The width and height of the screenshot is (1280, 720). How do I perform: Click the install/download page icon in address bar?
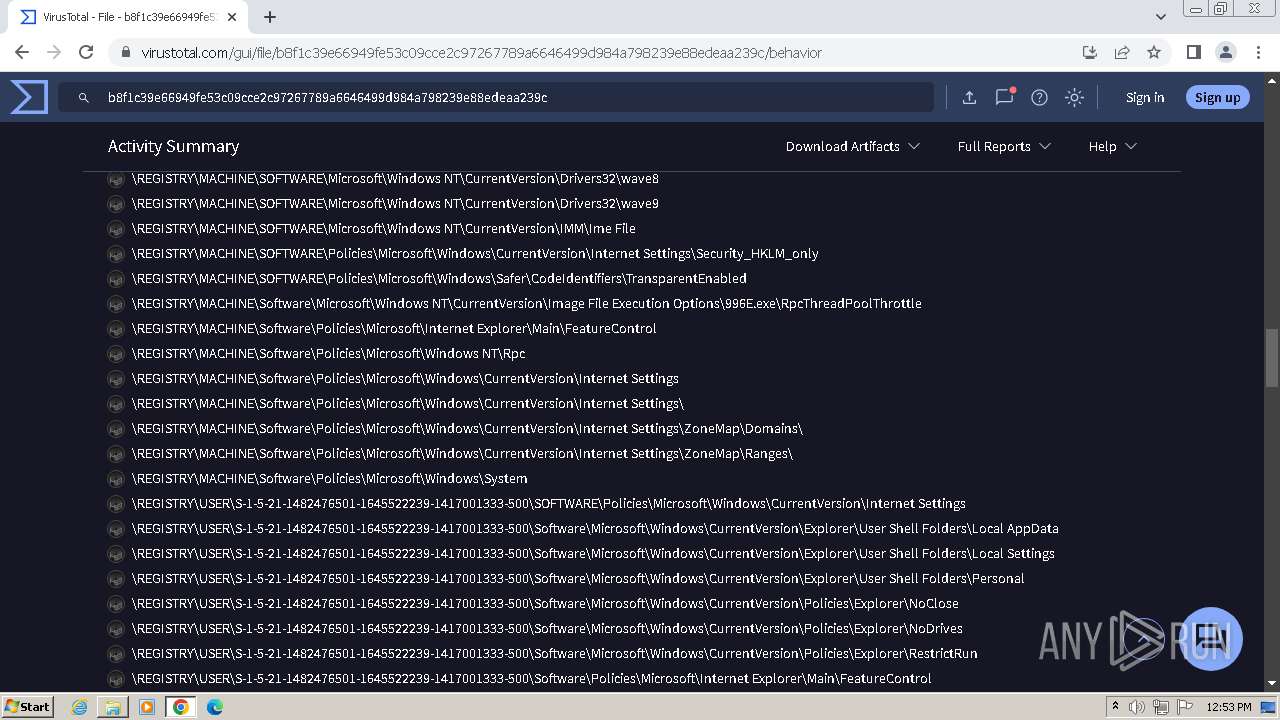click(x=1090, y=52)
